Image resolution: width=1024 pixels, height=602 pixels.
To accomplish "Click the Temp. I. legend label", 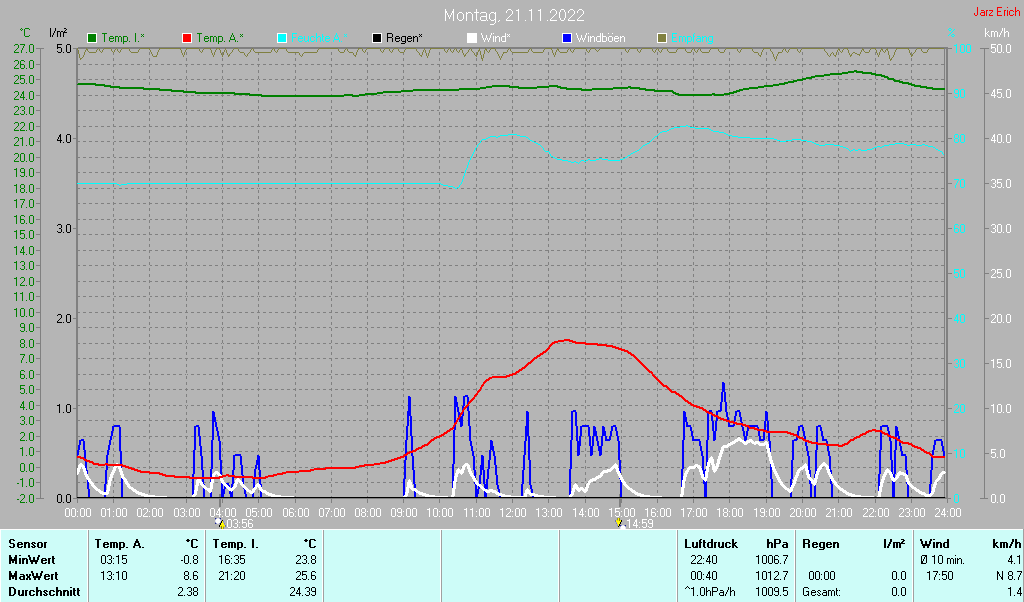I will coord(122,38).
